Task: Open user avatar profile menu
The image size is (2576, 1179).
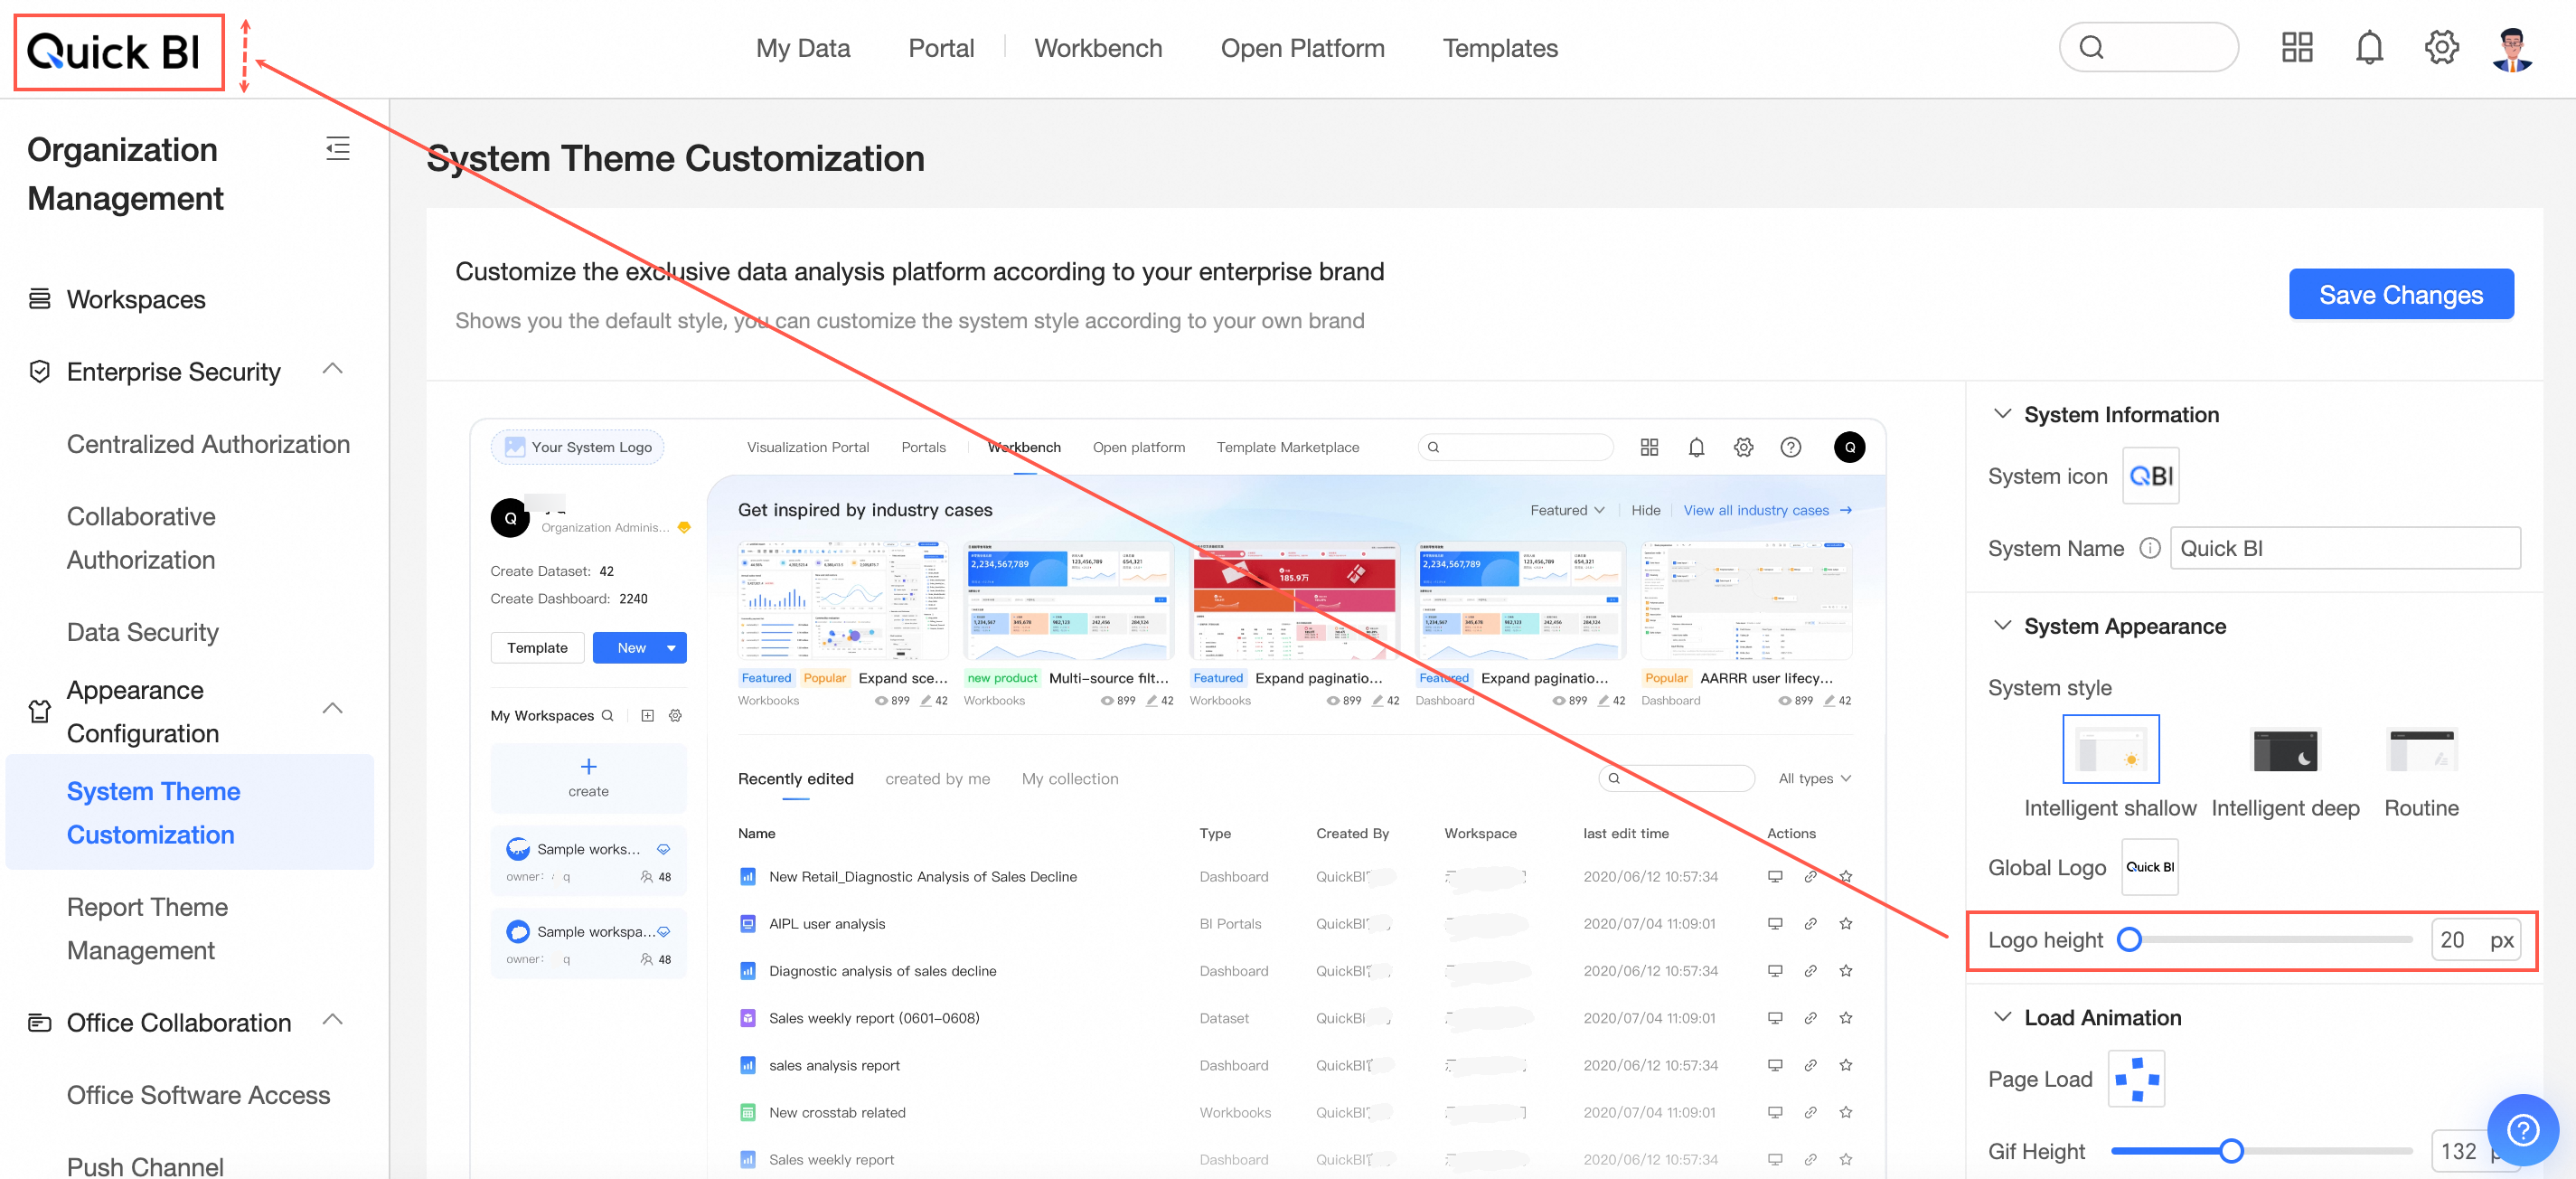Action: (x=2513, y=48)
